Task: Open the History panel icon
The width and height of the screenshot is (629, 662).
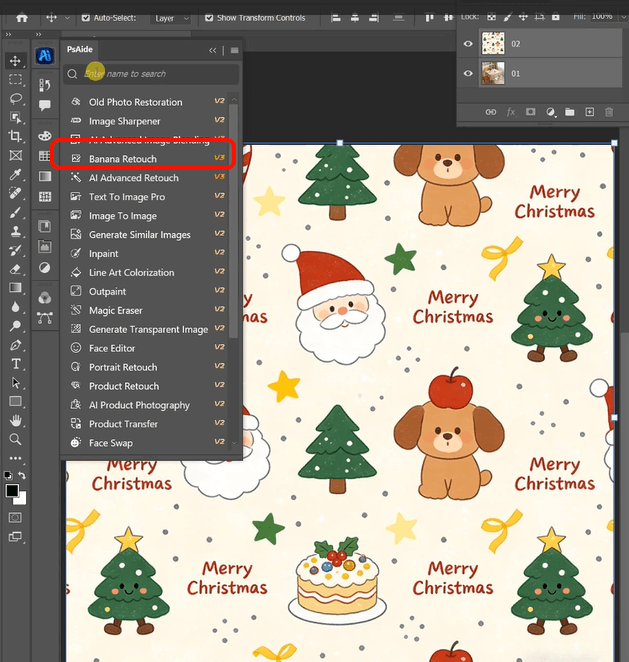Action: click(45, 85)
